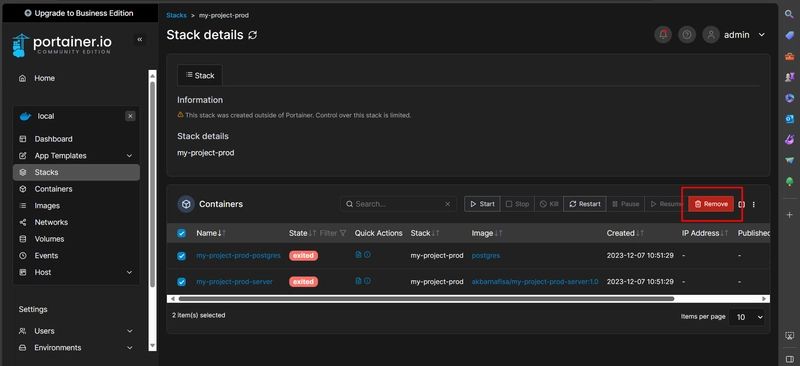Open inspect icon for my-project-prod-postgres
Viewport: 800px width, 366px height.
click(x=367, y=254)
